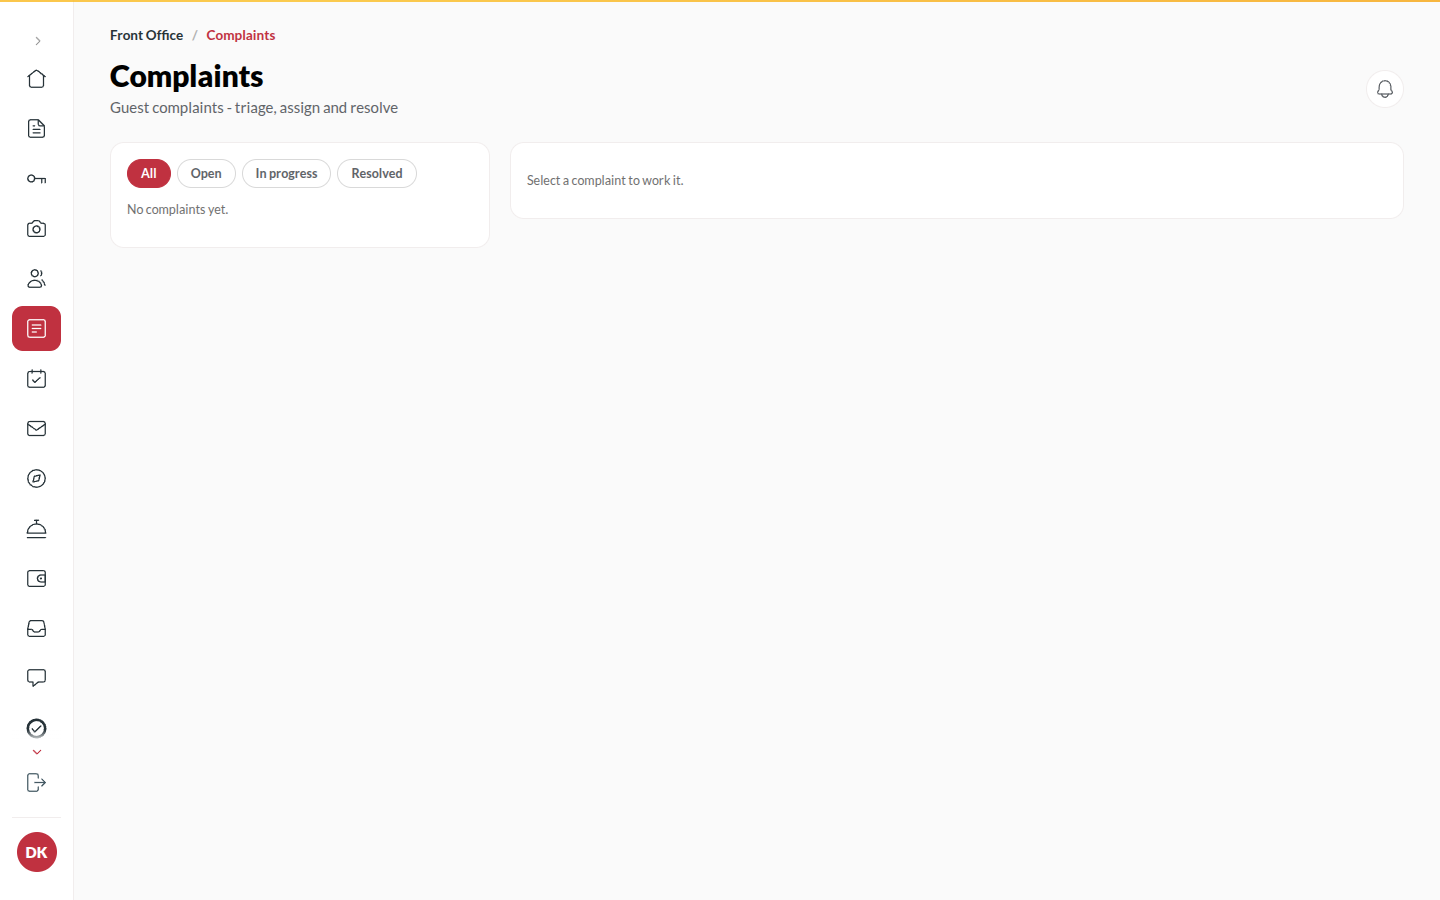Open the DK user avatar
The height and width of the screenshot is (900, 1440).
(37, 852)
